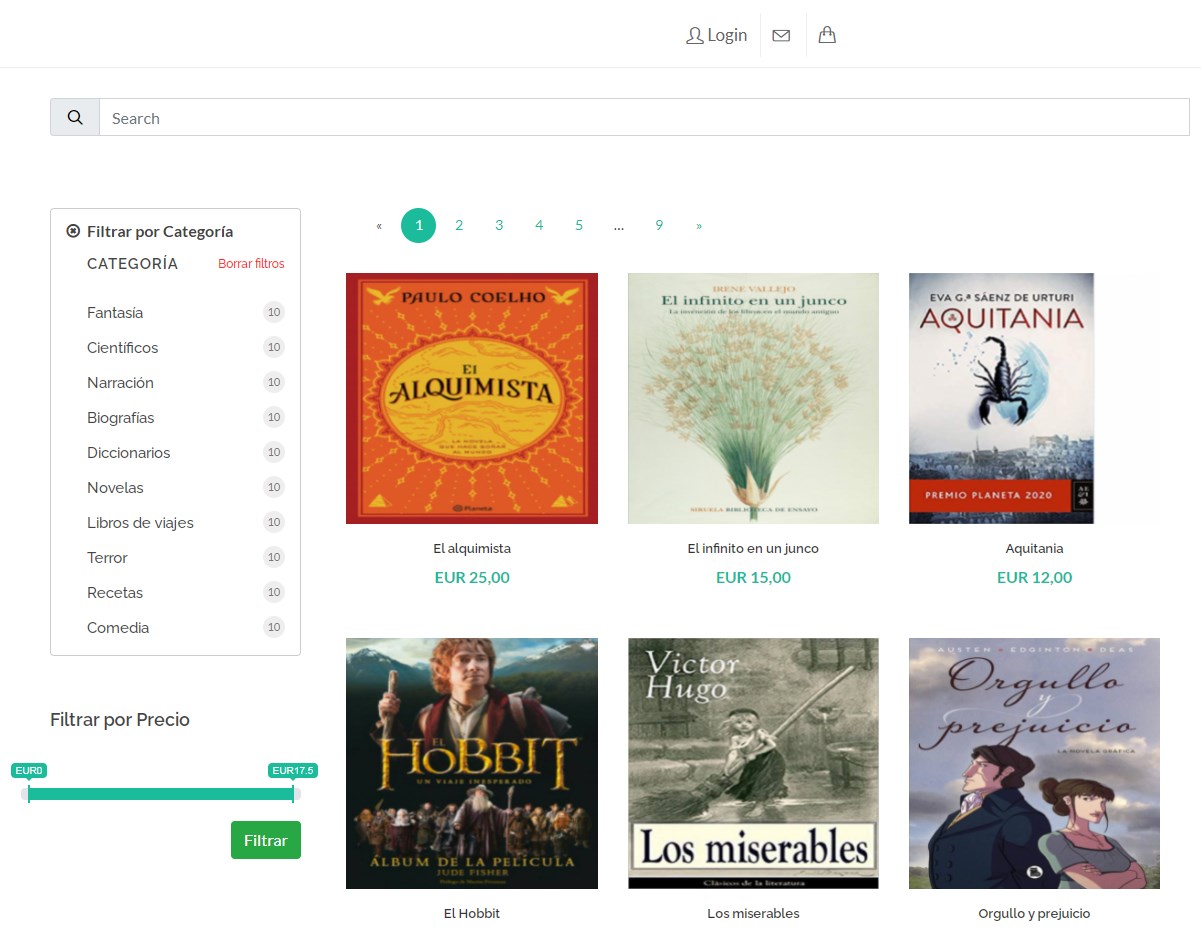Clear filters with Borrar filtros
The height and width of the screenshot is (930, 1201).
click(x=251, y=264)
